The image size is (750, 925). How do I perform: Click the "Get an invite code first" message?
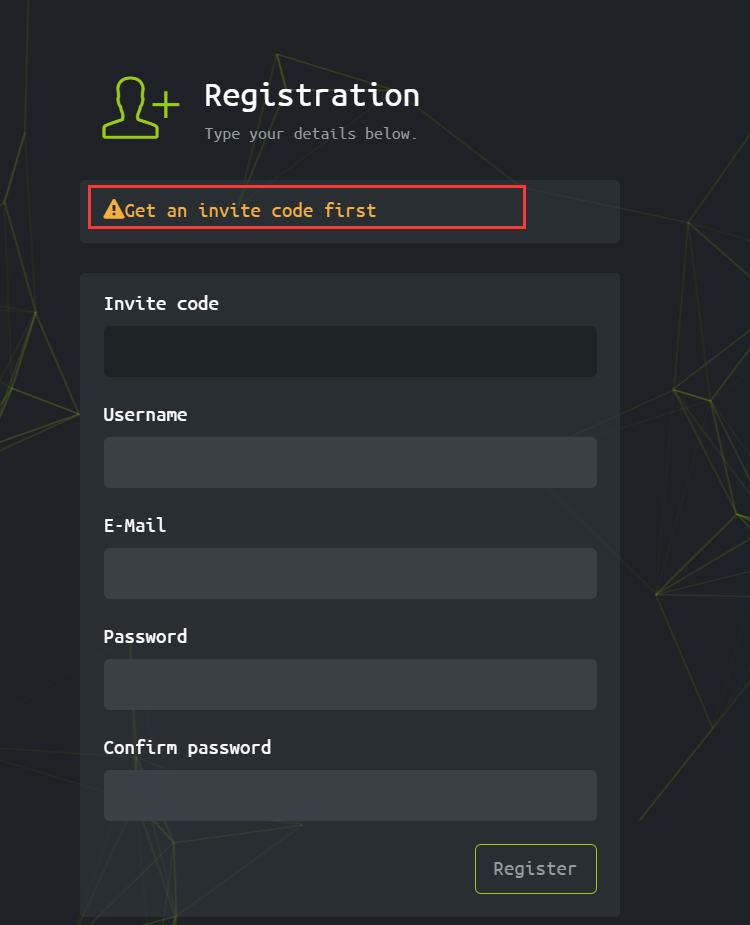pos(250,210)
